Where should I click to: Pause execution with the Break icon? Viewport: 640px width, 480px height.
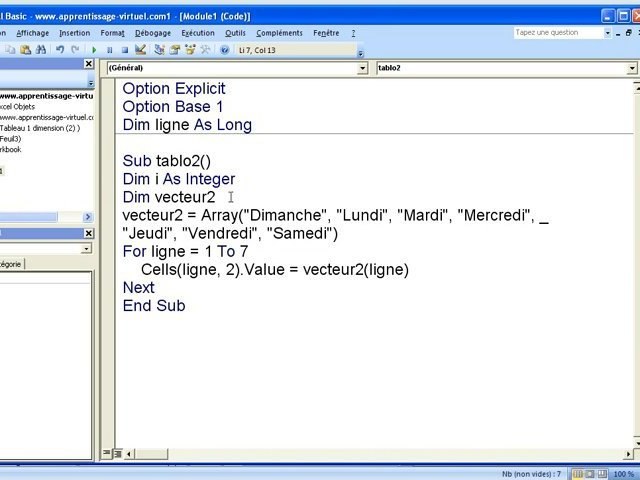click(109, 50)
